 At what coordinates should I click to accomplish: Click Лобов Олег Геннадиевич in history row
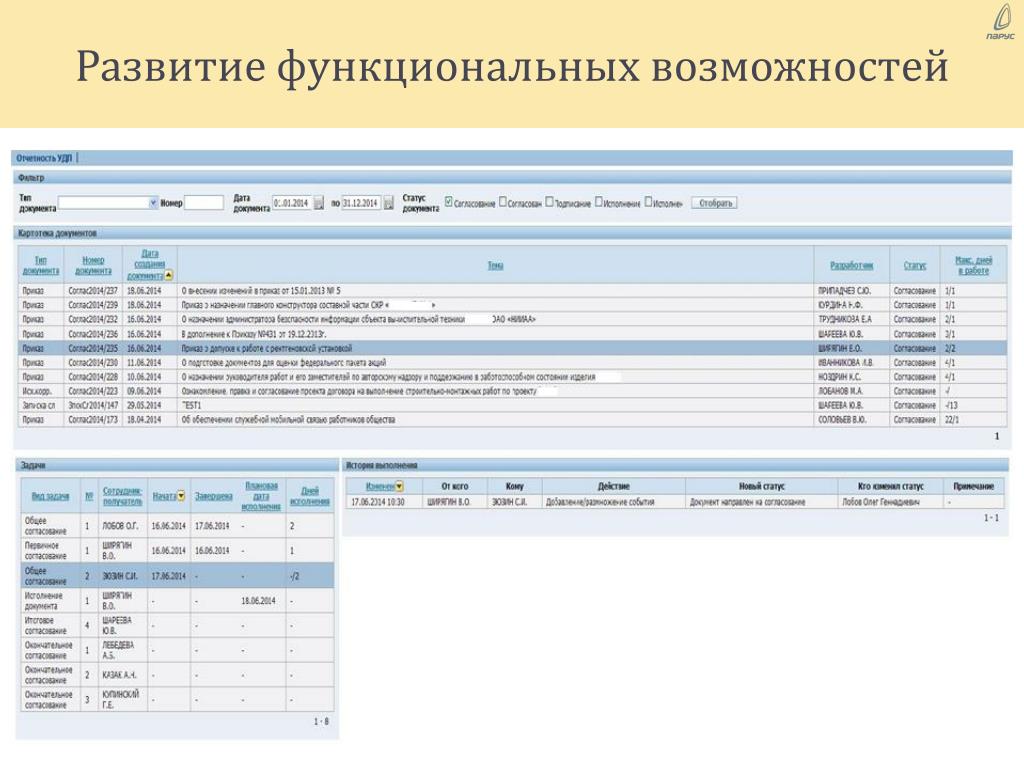click(x=881, y=502)
